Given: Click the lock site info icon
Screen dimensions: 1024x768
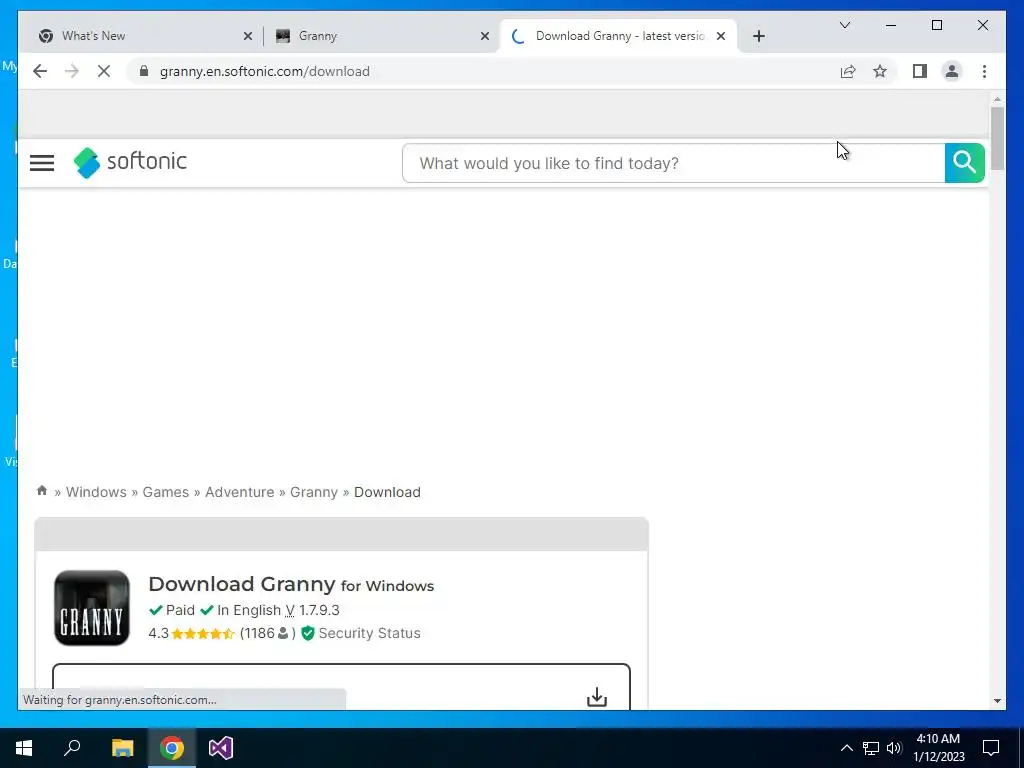Looking at the screenshot, I should [144, 71].
